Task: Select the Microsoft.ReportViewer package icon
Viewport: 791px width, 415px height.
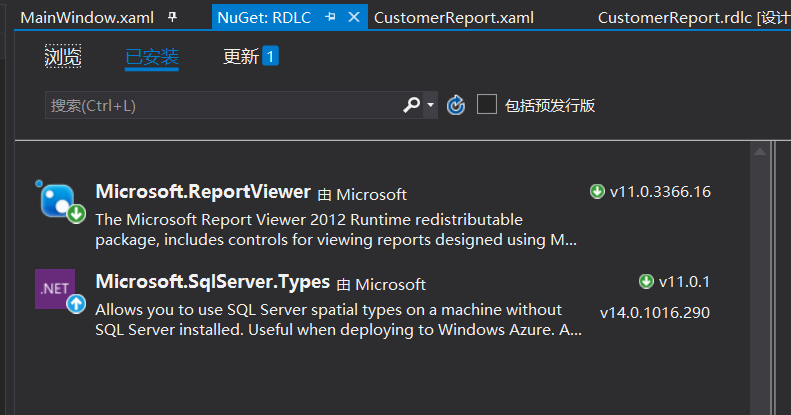Action: coord(60,201)
